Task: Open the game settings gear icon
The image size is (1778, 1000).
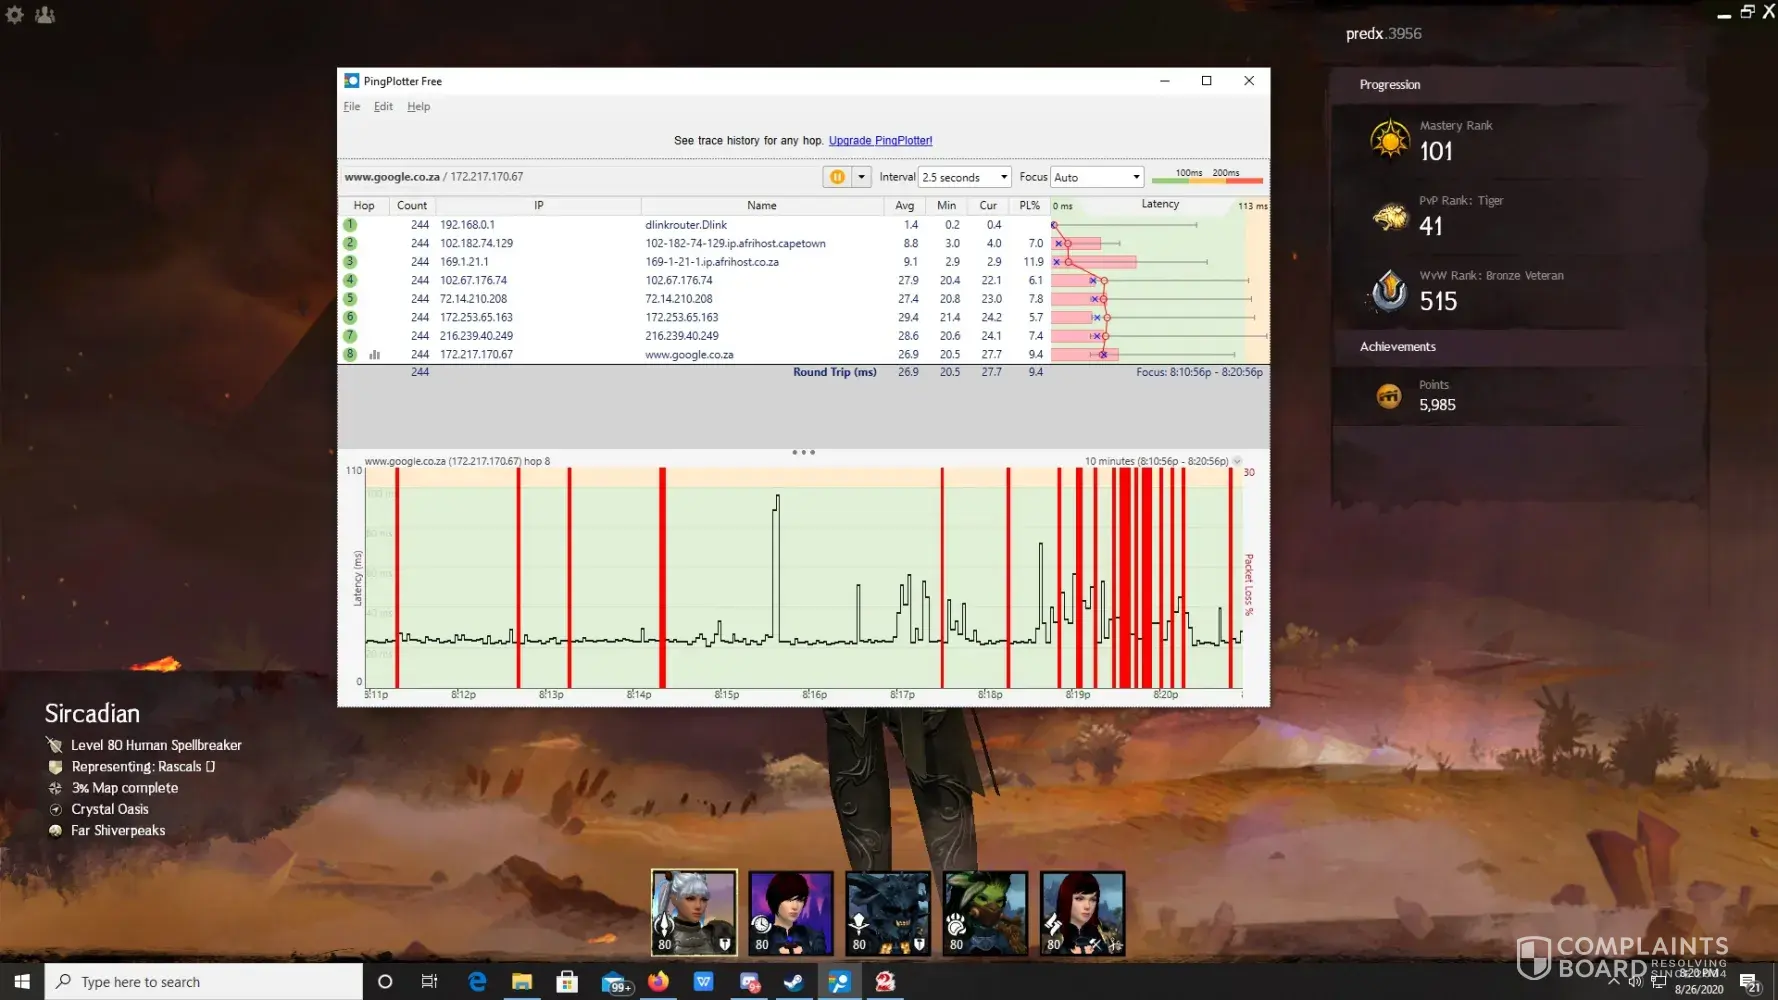Action: point(15,15)
